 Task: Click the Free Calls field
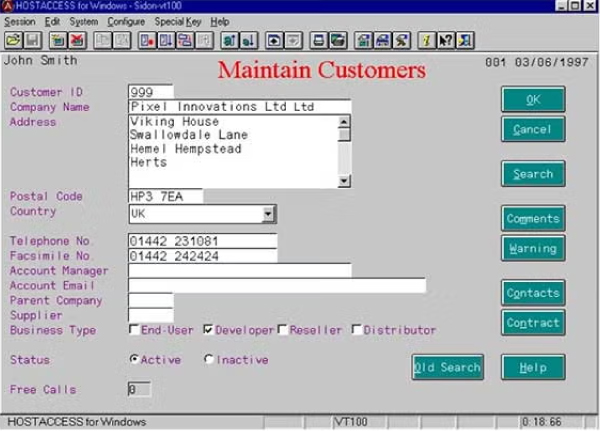coord(139,389)
